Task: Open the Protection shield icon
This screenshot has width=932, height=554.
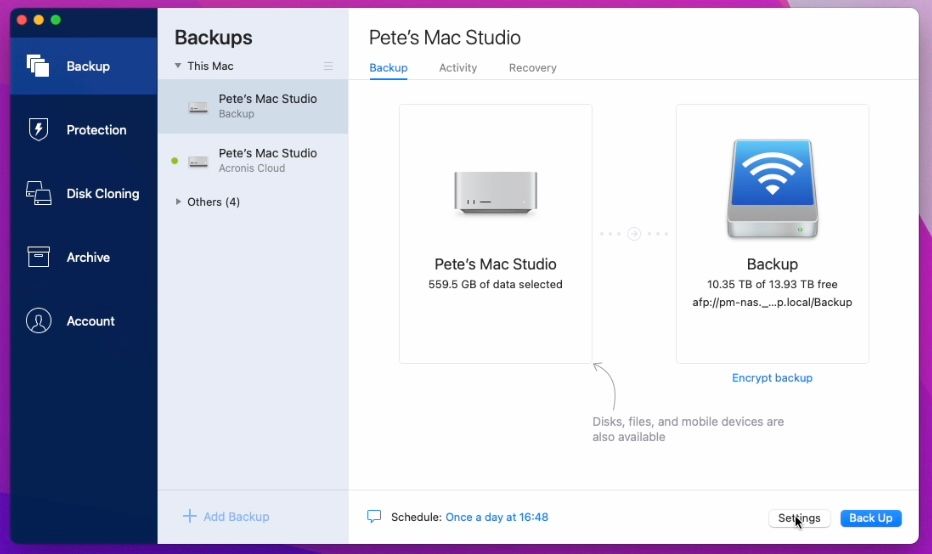Action: tap(38, 129)
